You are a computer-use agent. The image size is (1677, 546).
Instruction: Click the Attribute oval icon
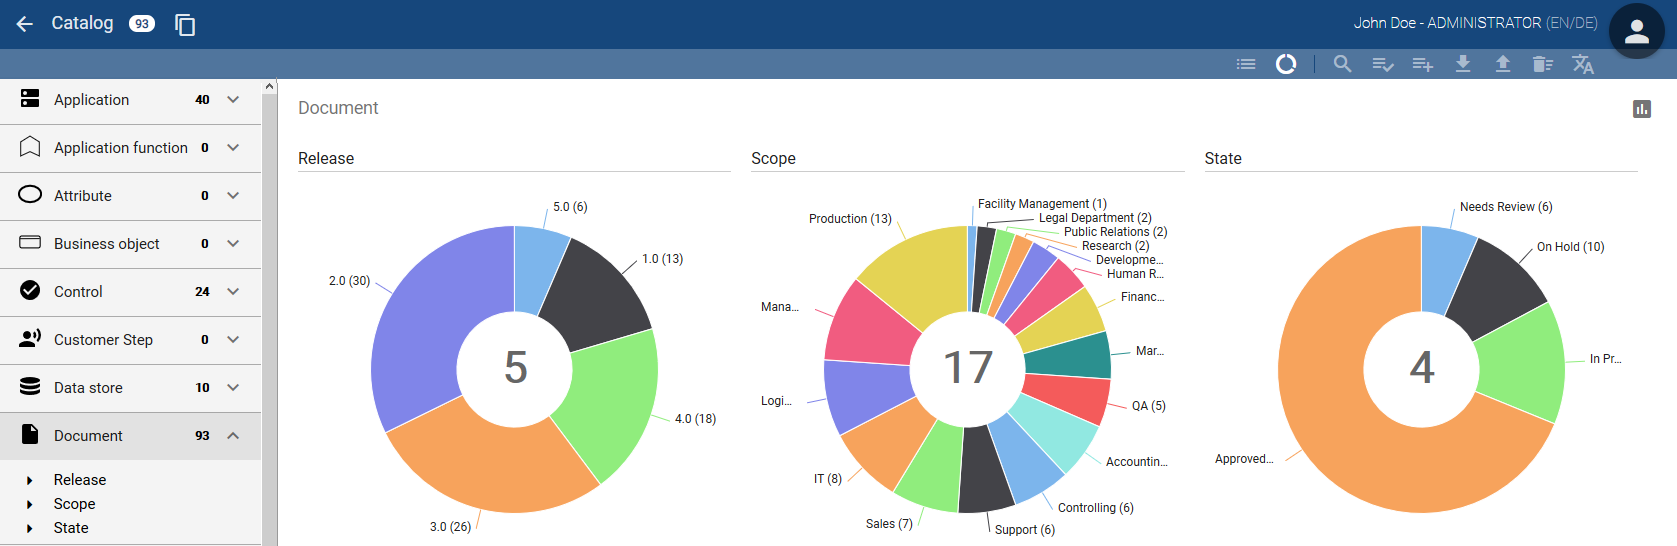coord(30,195)
